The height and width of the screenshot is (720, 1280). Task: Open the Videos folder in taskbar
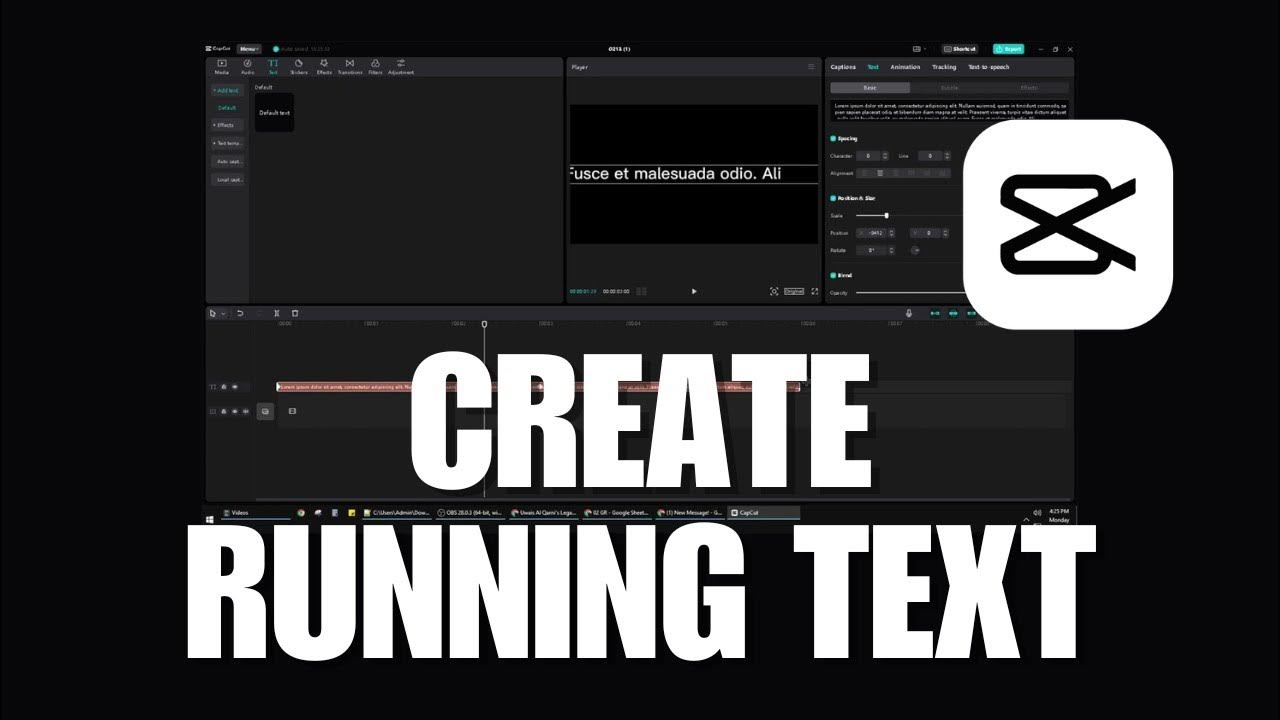[255, 513]
